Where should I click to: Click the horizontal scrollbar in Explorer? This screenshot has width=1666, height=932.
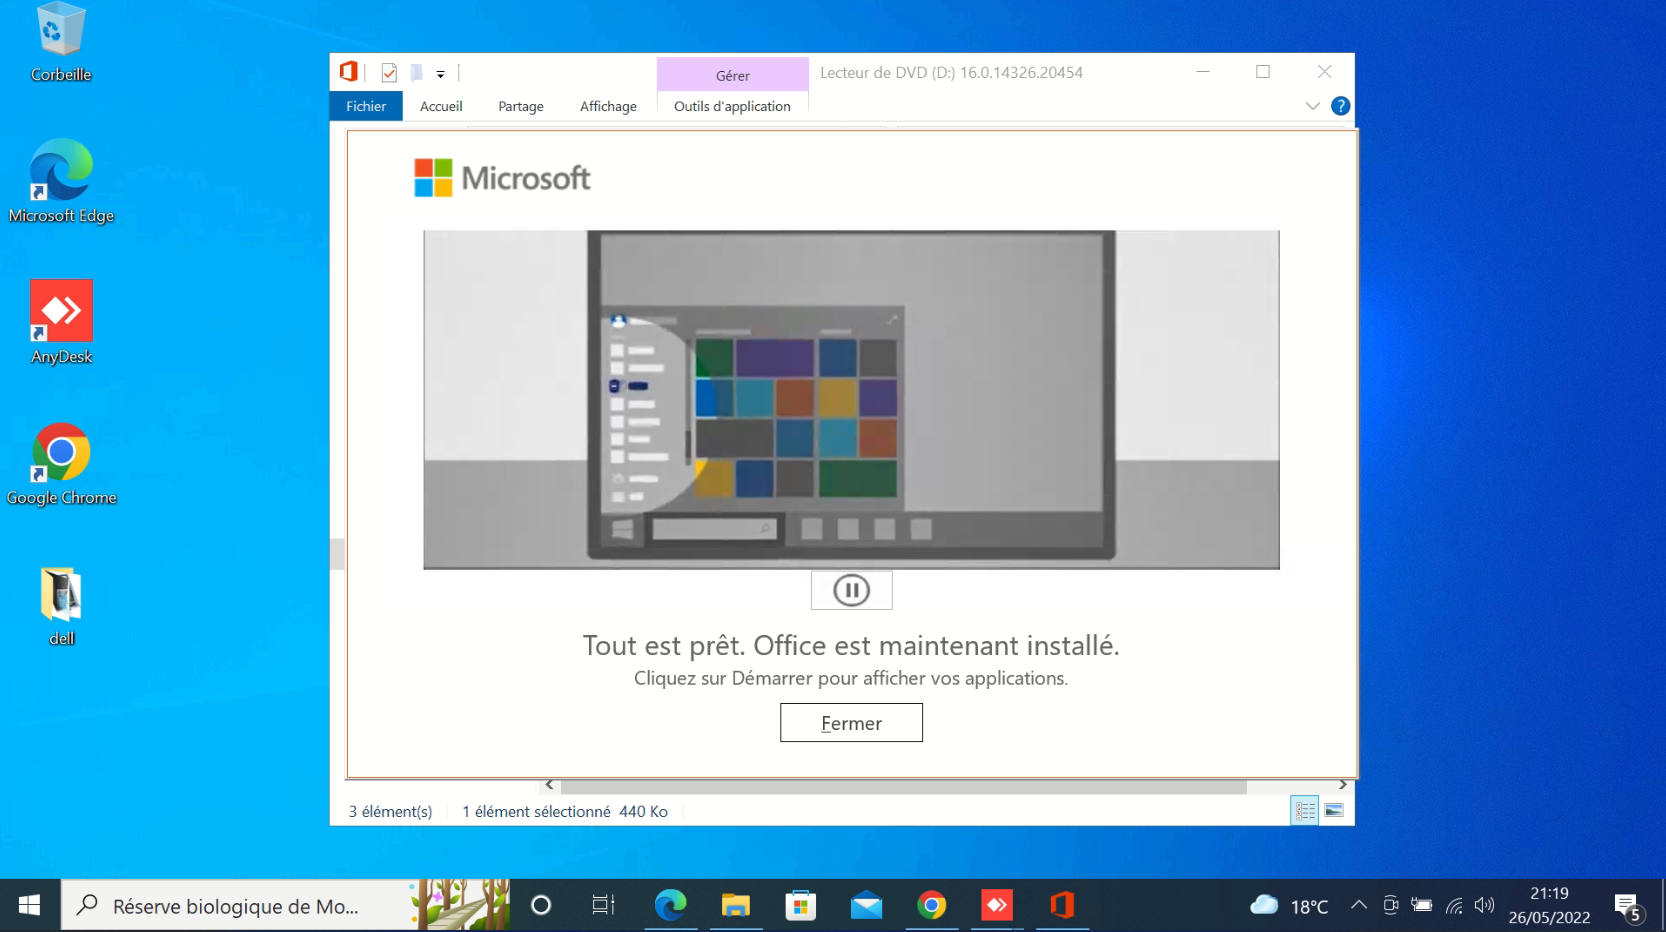click(x=902, y=786)
